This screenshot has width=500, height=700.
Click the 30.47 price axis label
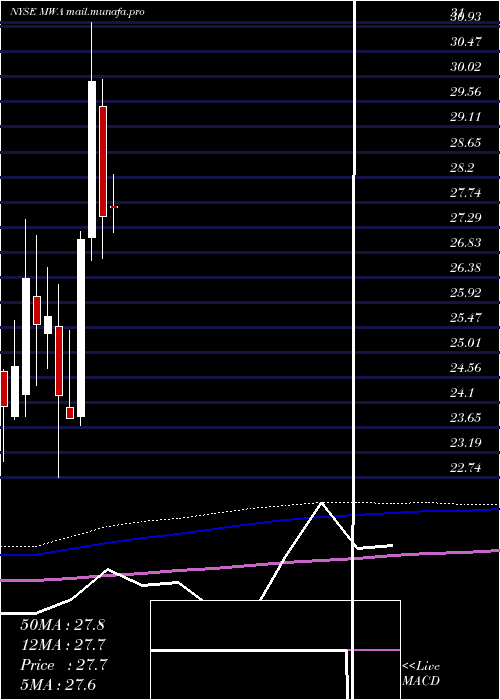pyautogui.click(x=466, y=42)
